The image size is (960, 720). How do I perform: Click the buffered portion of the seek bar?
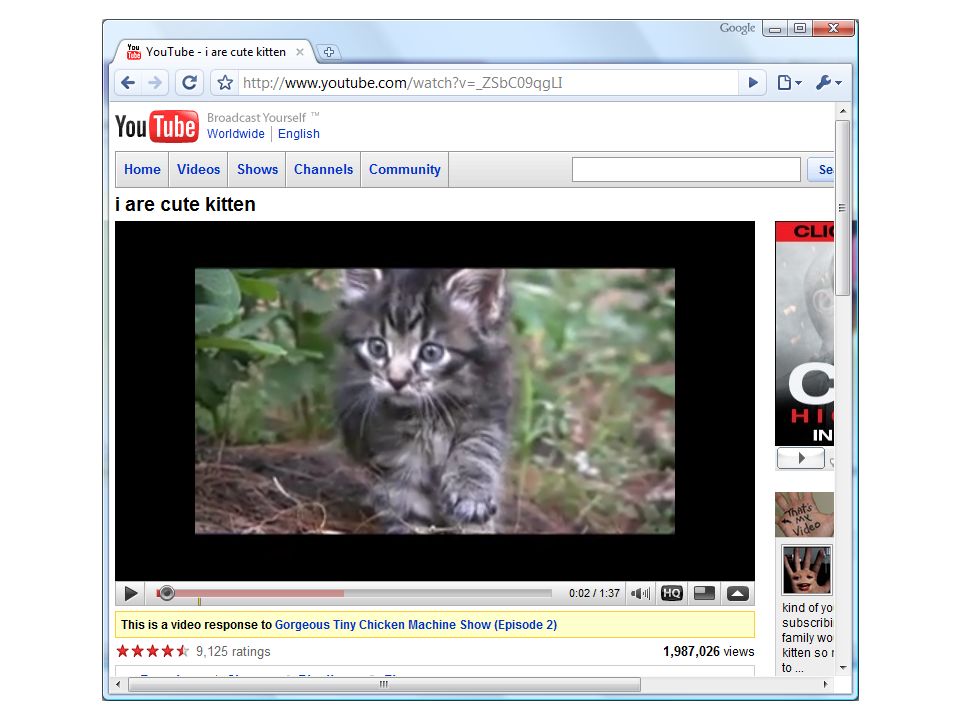click(260, 593)
